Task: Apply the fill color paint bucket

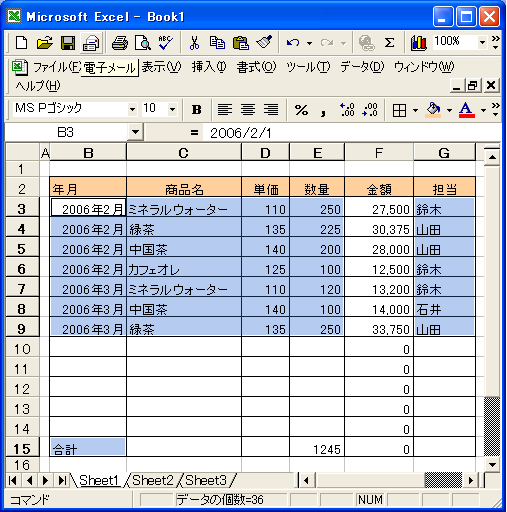Action: pyautogui.click(x=433, y=109)
